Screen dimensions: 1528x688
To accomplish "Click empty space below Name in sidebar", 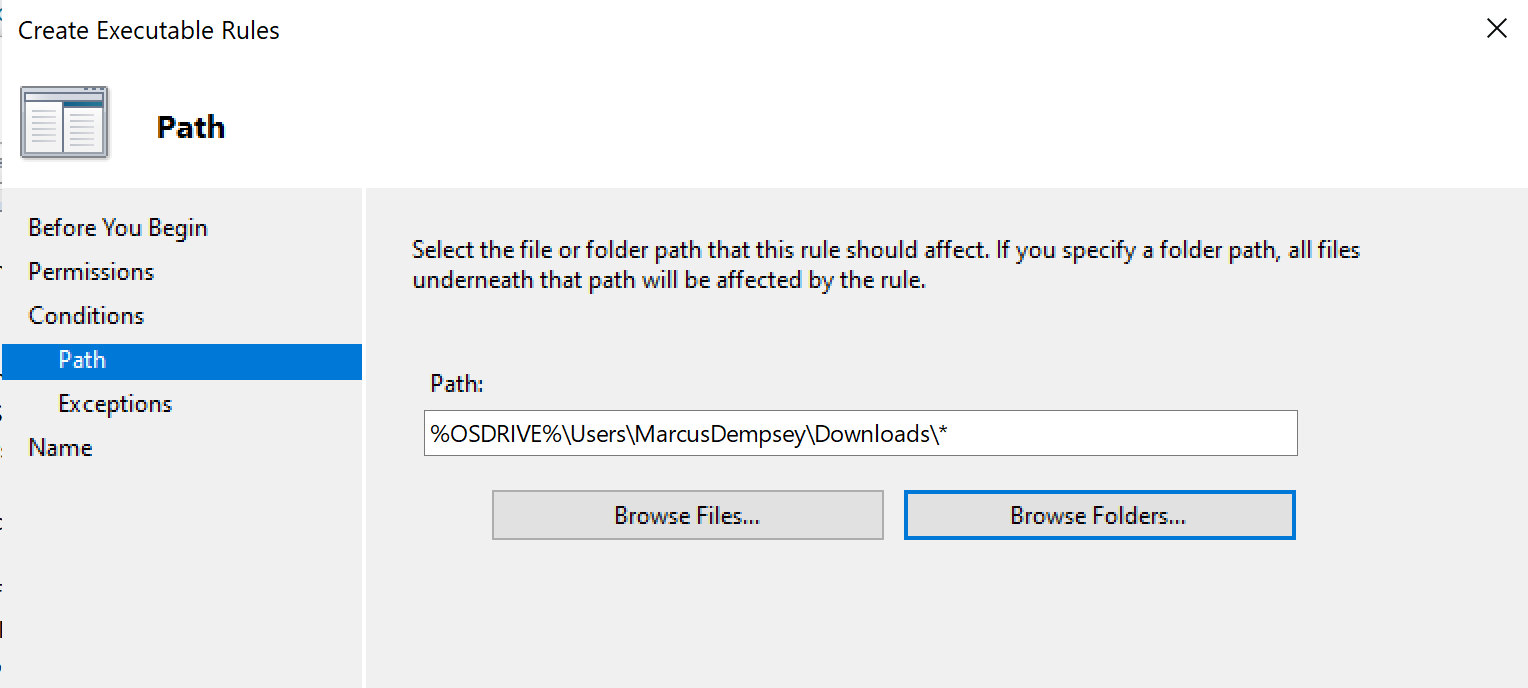I will pyautogui.click(x=180, y=570).
